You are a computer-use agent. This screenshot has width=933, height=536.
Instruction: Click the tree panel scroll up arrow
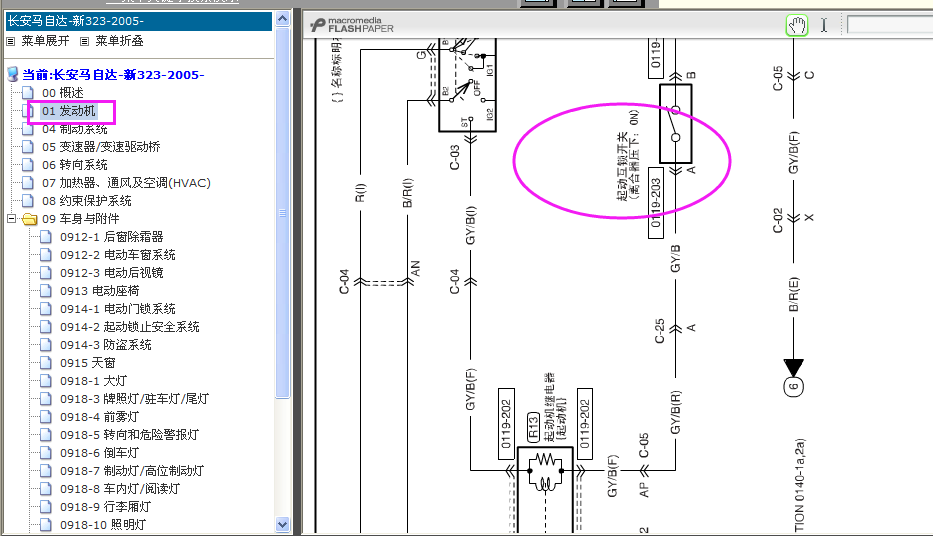tap(283, 19)
